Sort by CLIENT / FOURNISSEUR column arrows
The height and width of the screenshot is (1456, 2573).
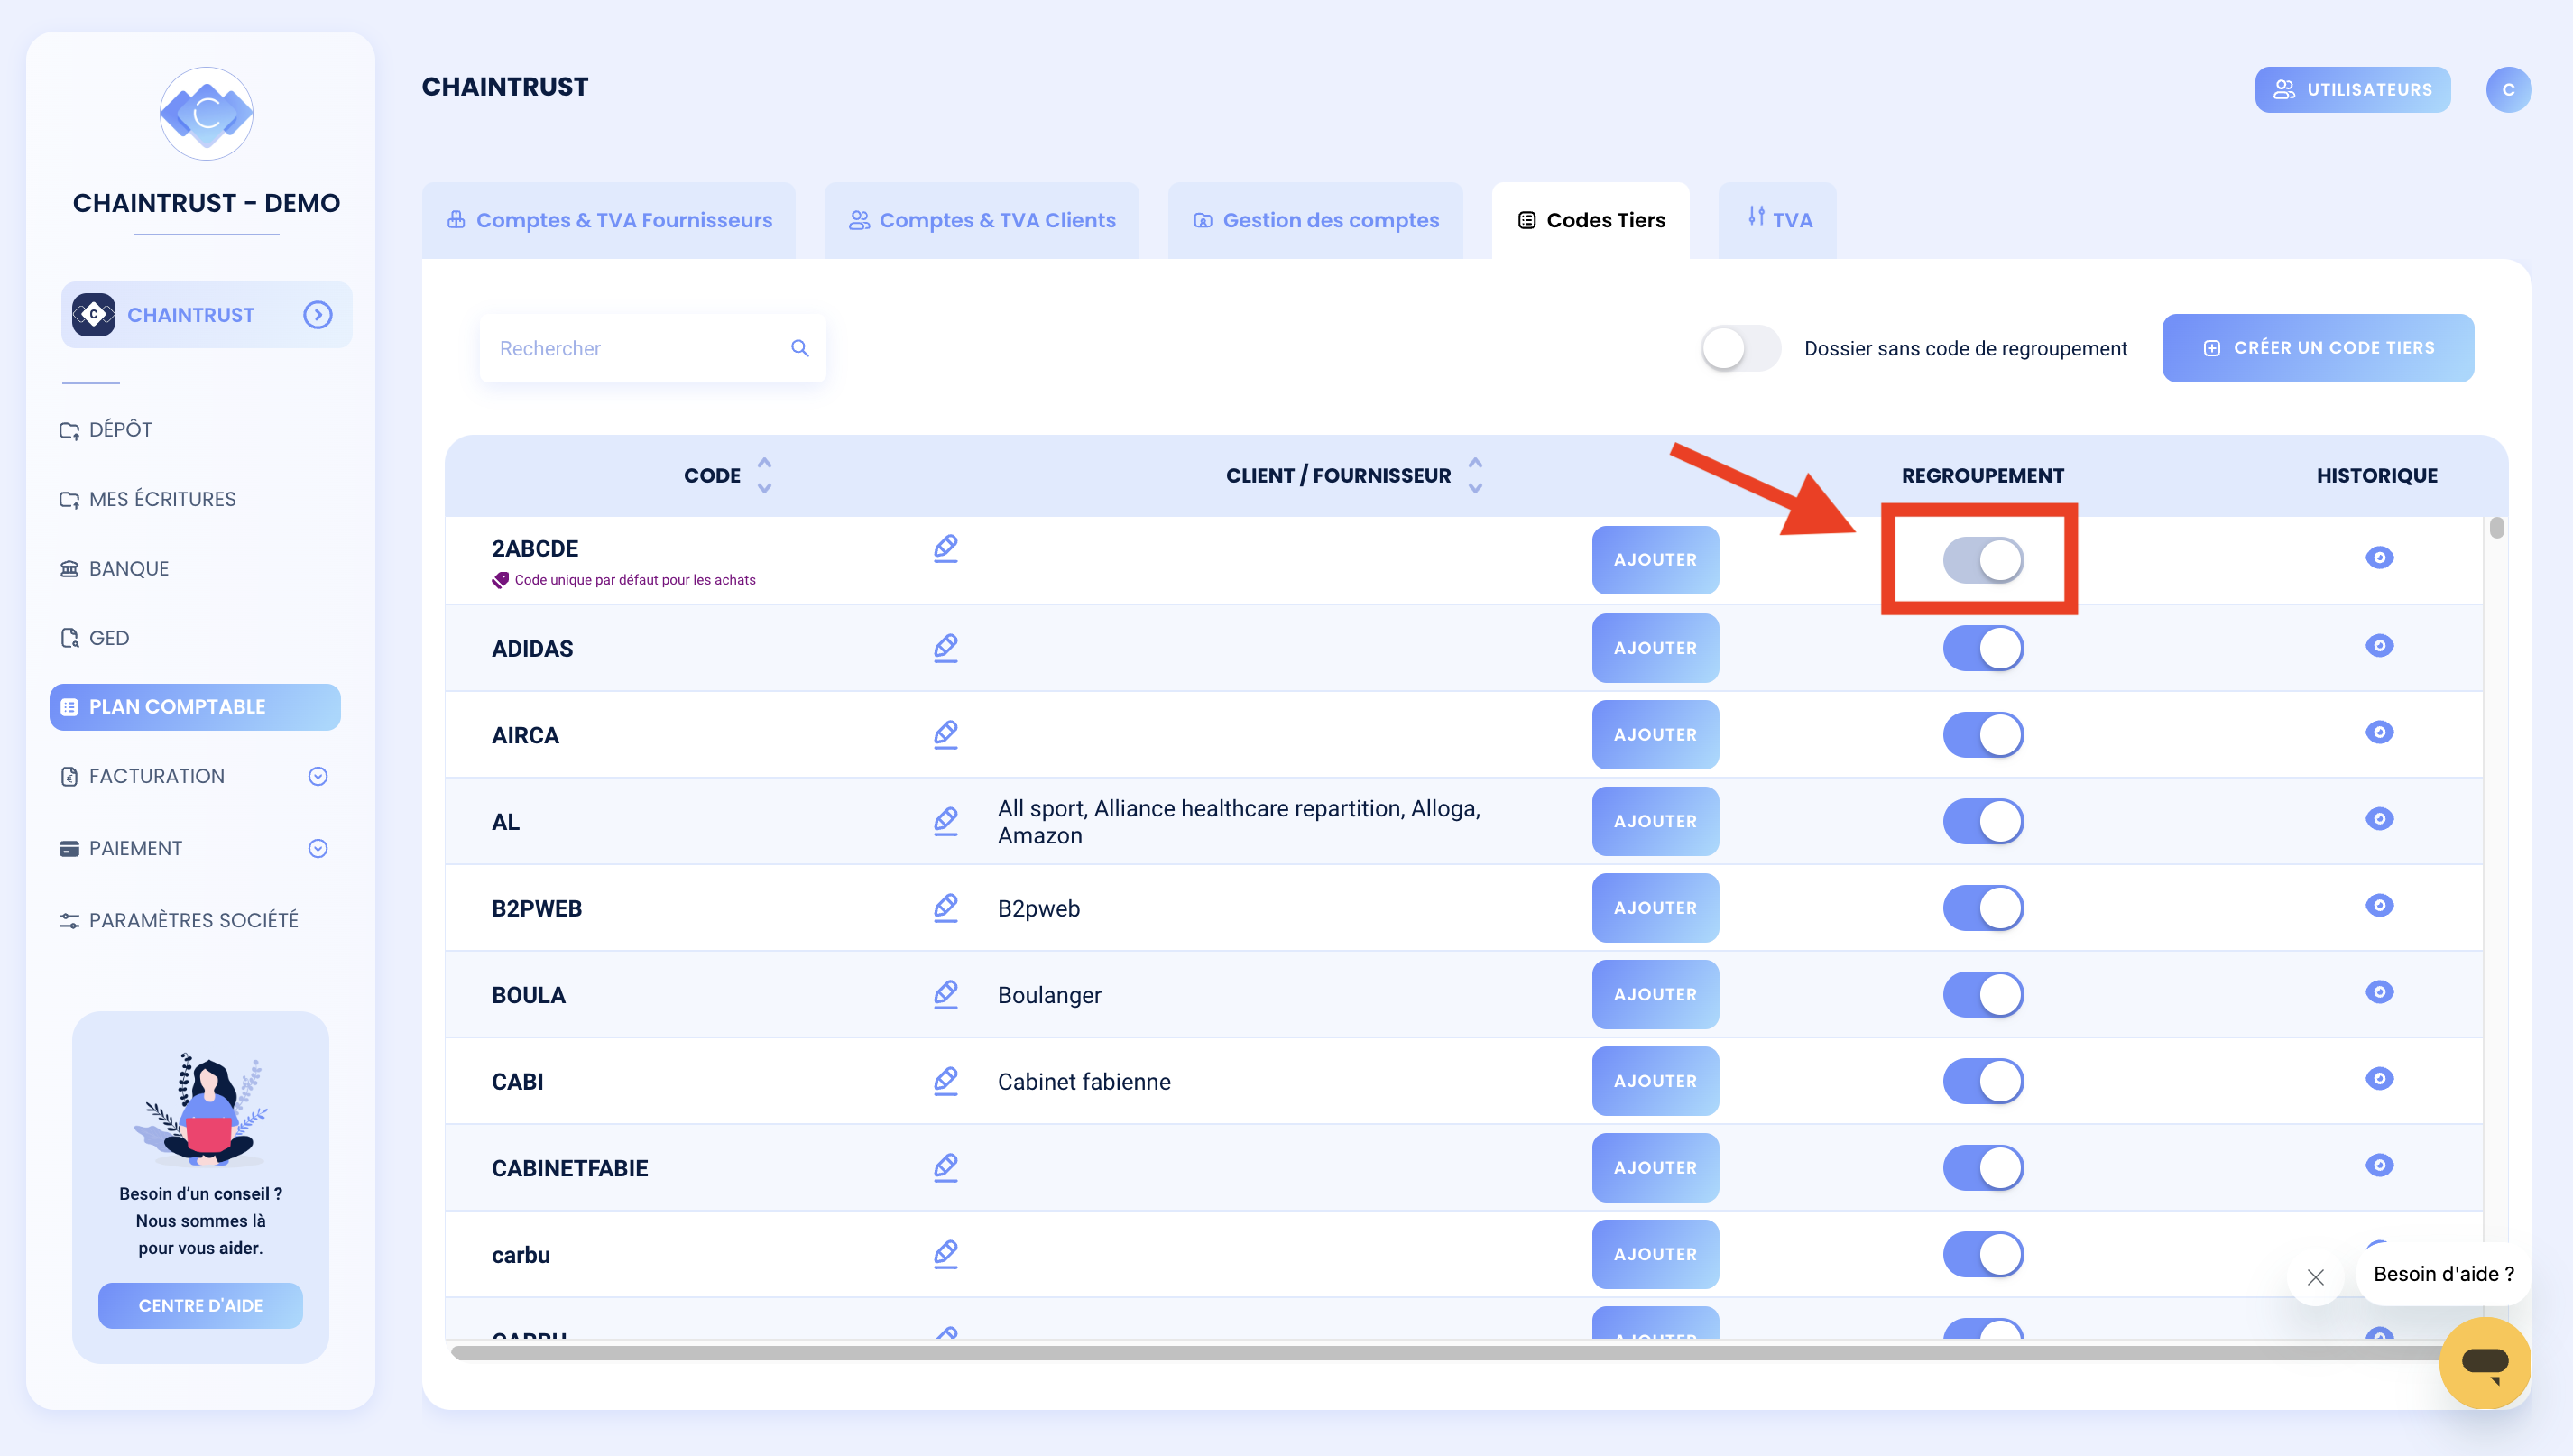(1475, 475)
